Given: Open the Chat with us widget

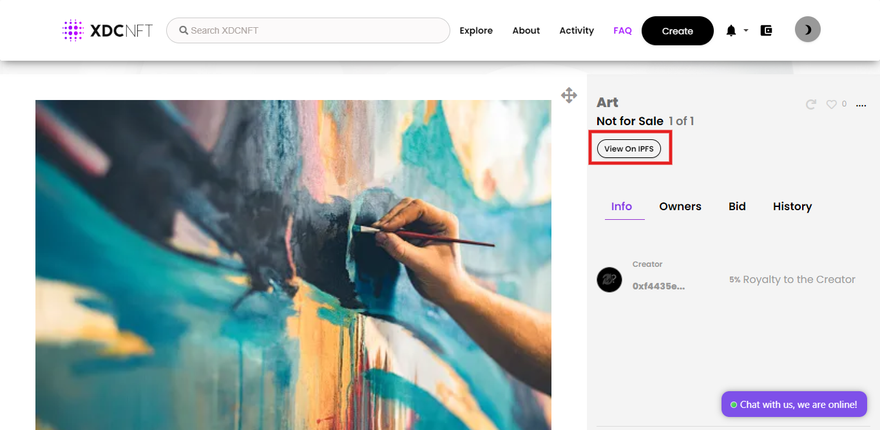Looking at the screenshot, I should (794, 404).
